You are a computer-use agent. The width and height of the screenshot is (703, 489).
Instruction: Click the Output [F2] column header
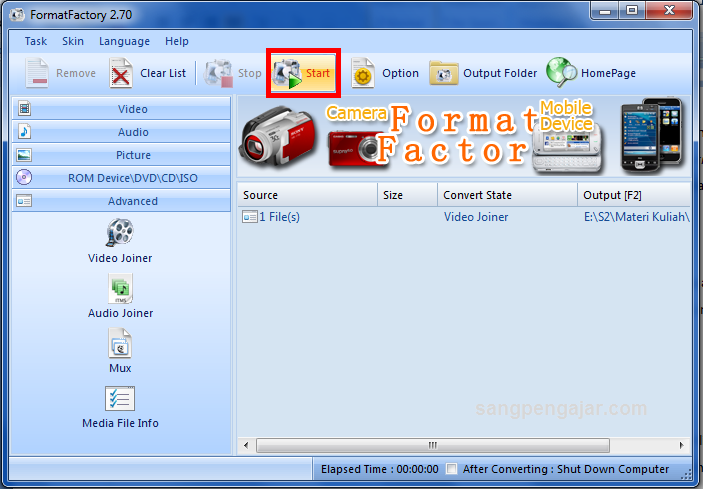point(634,195)
